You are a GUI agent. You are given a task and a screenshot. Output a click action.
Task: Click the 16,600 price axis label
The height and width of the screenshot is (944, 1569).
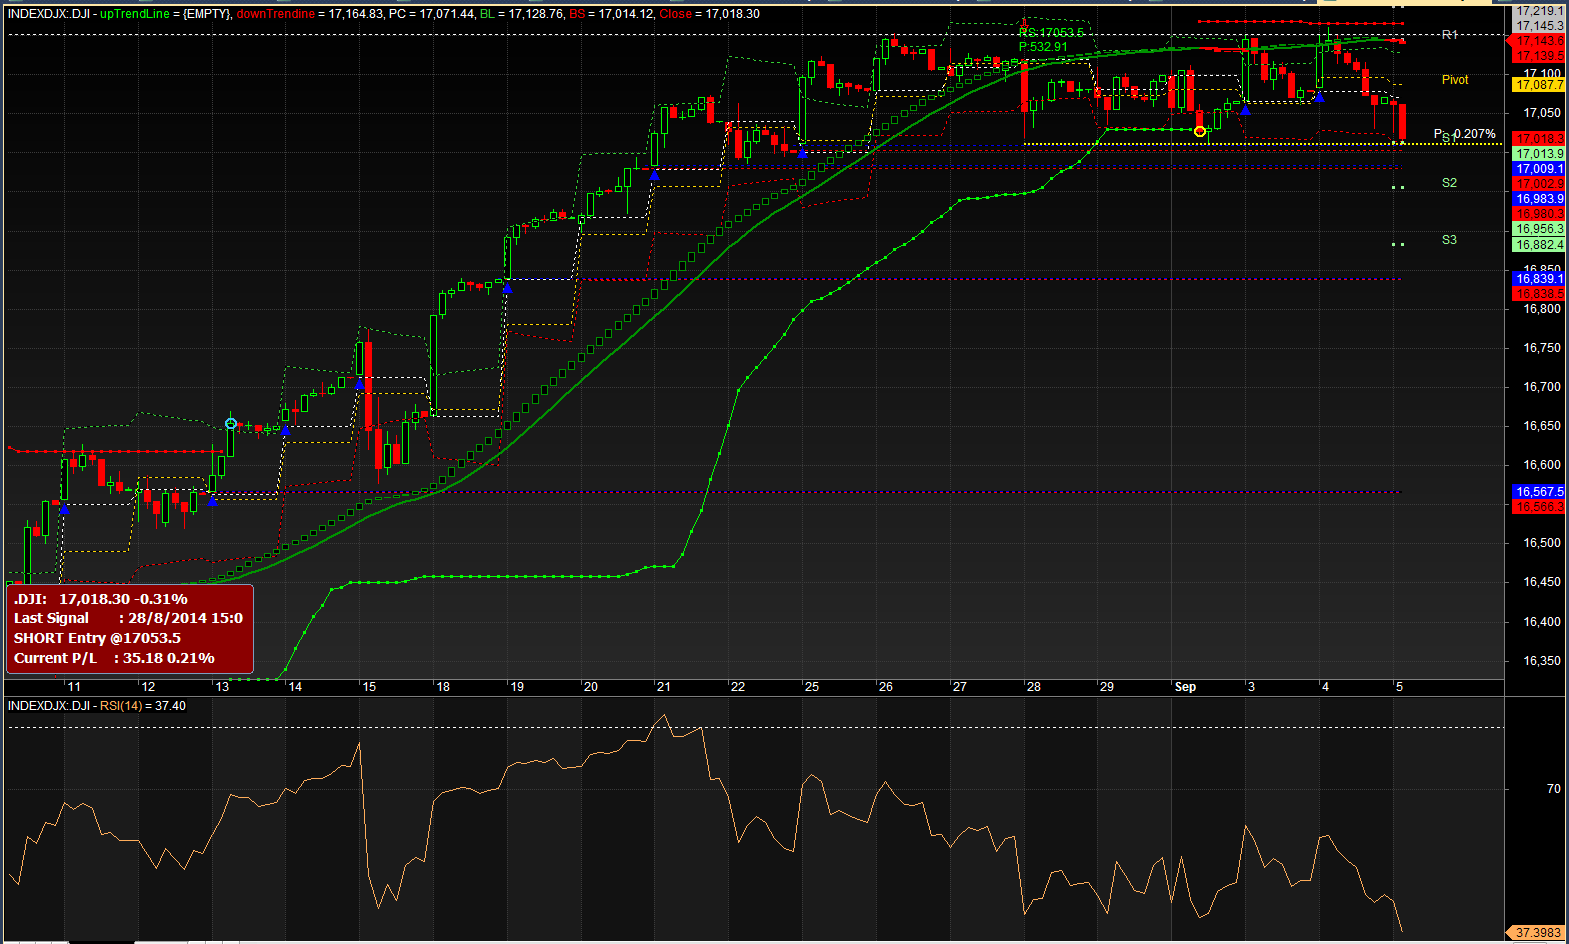1542,465
